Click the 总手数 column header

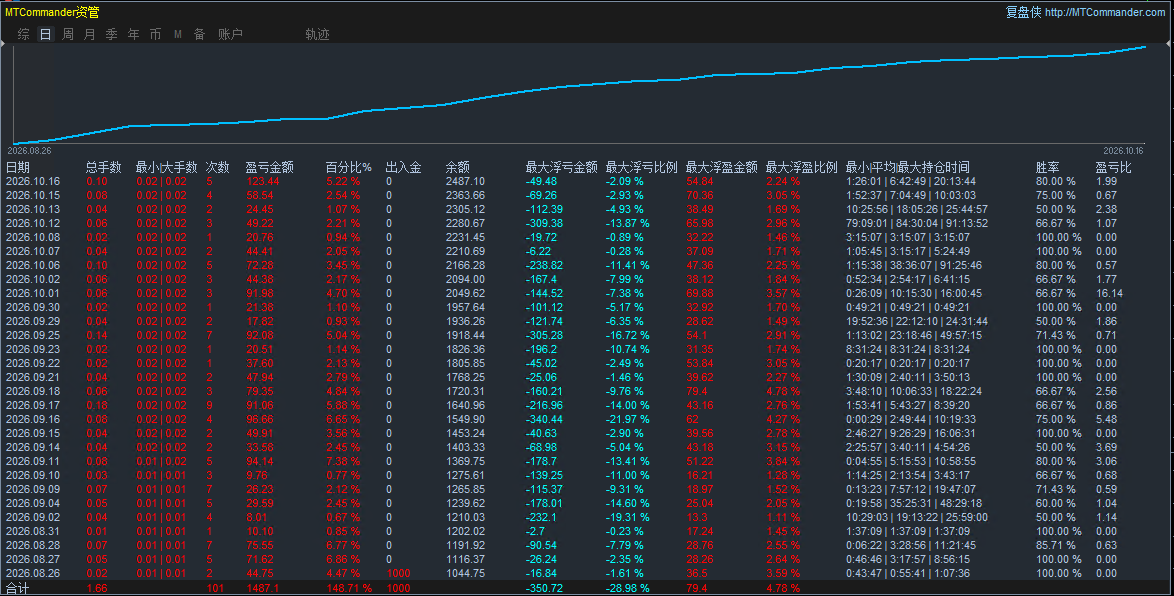point(103,167)
